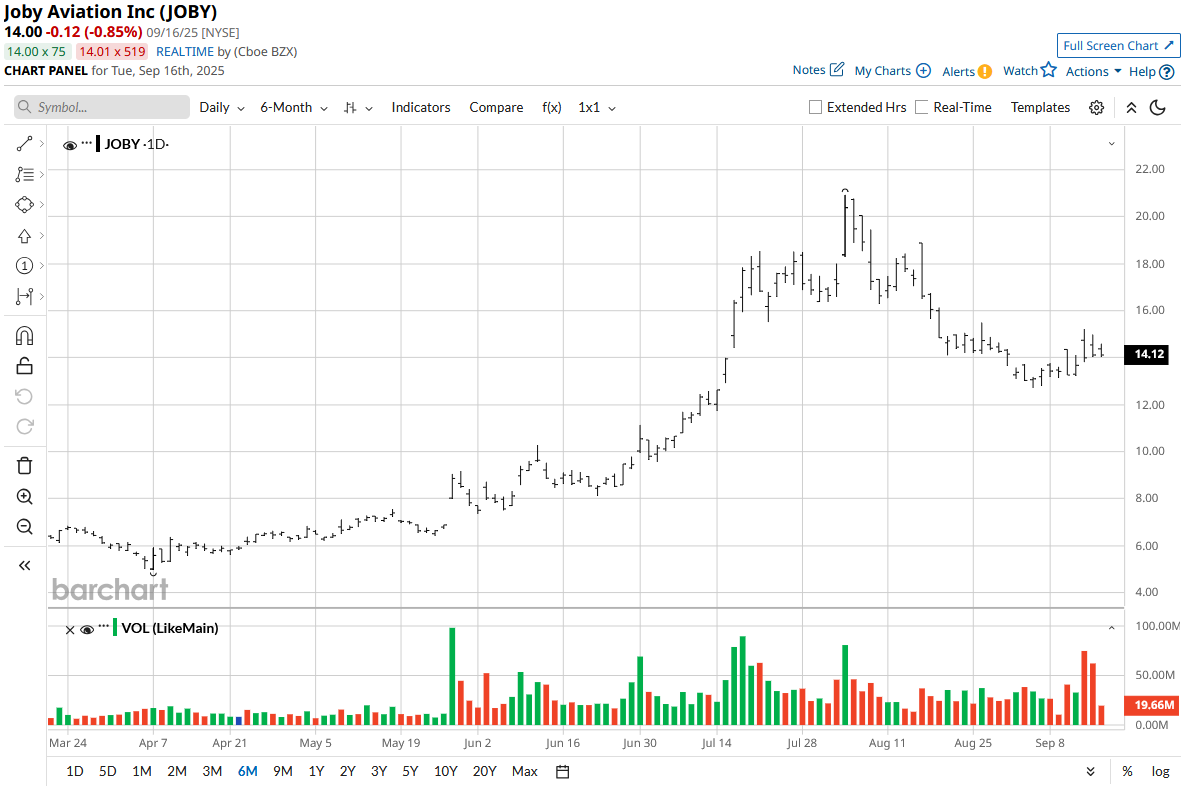
Task: Open the Compare menu
Action: [496, 107]
